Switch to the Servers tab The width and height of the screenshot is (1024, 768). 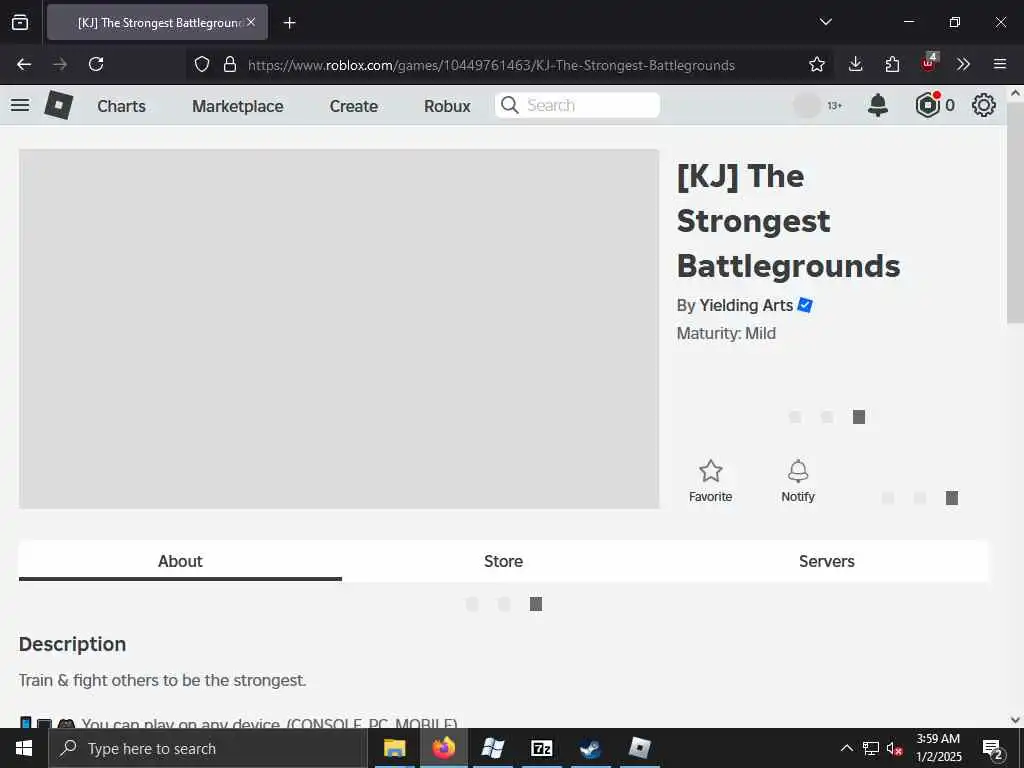(x=827, y=561)
